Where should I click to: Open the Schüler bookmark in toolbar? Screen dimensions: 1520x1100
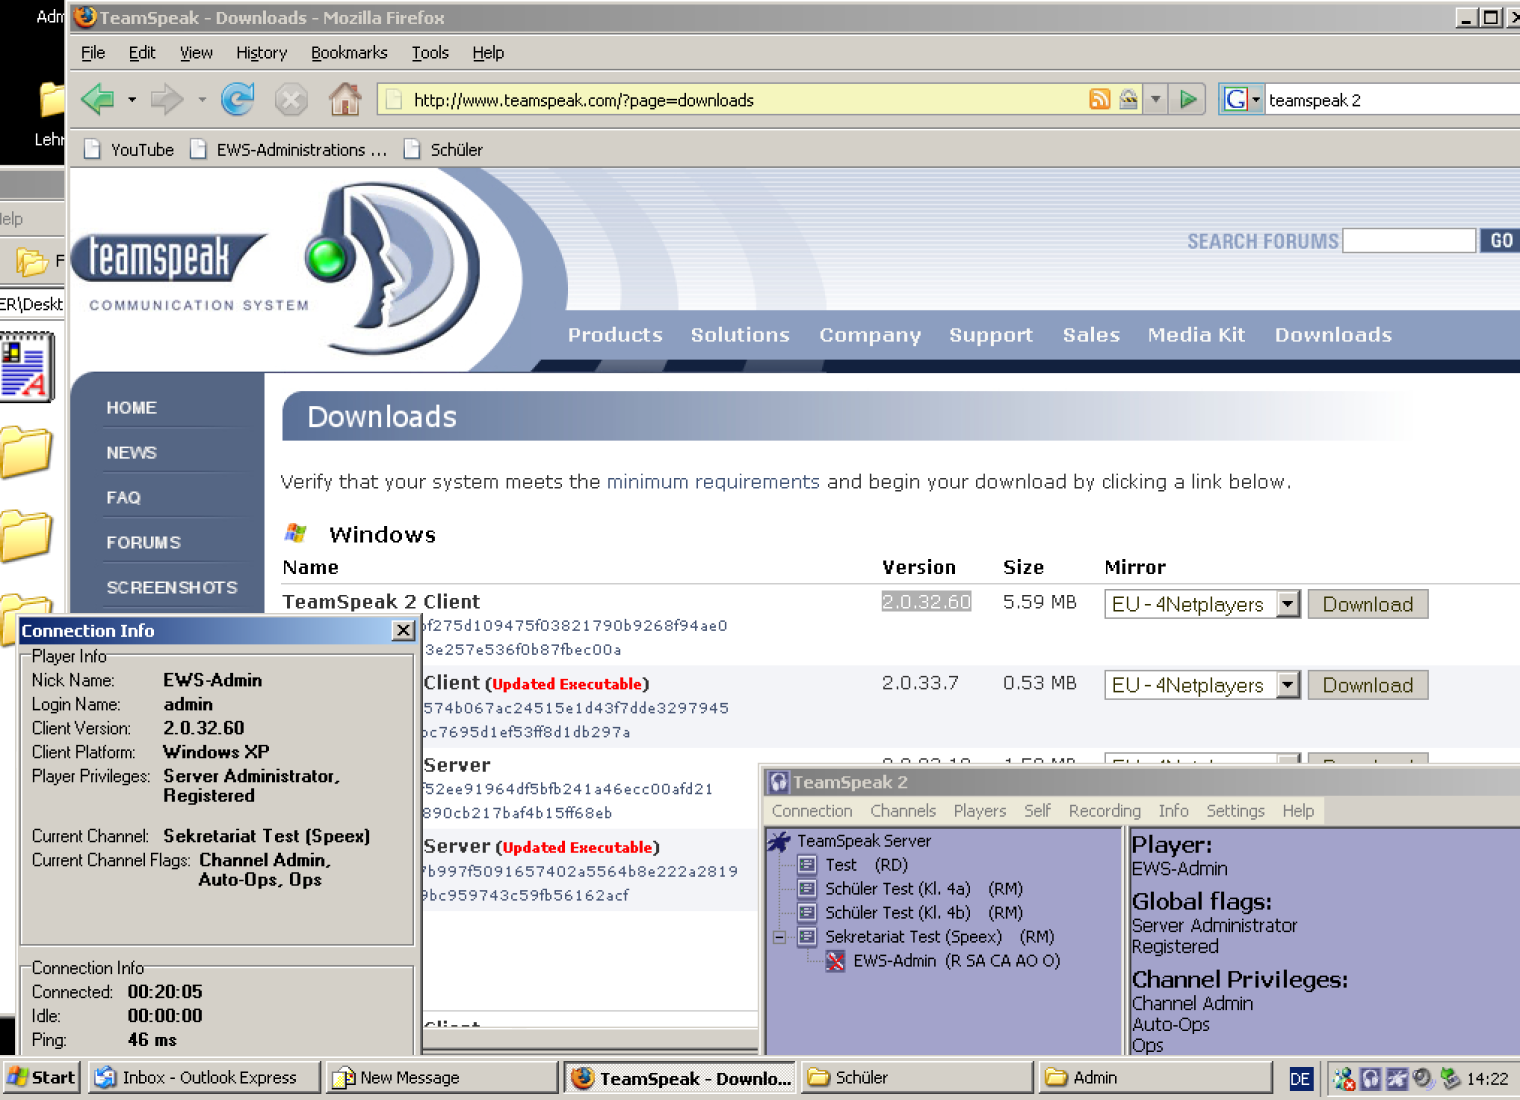tap(444, 149)
